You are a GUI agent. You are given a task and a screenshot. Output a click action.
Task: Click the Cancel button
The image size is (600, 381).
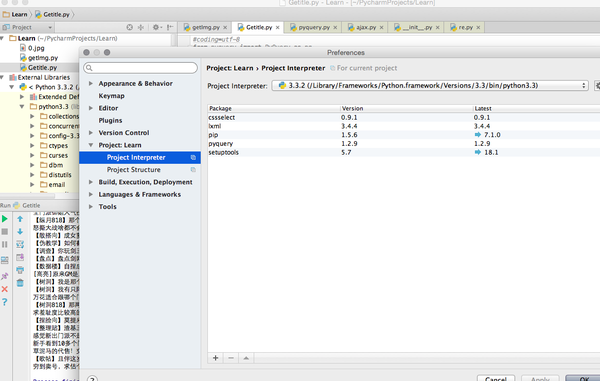[x=496, y=378]
